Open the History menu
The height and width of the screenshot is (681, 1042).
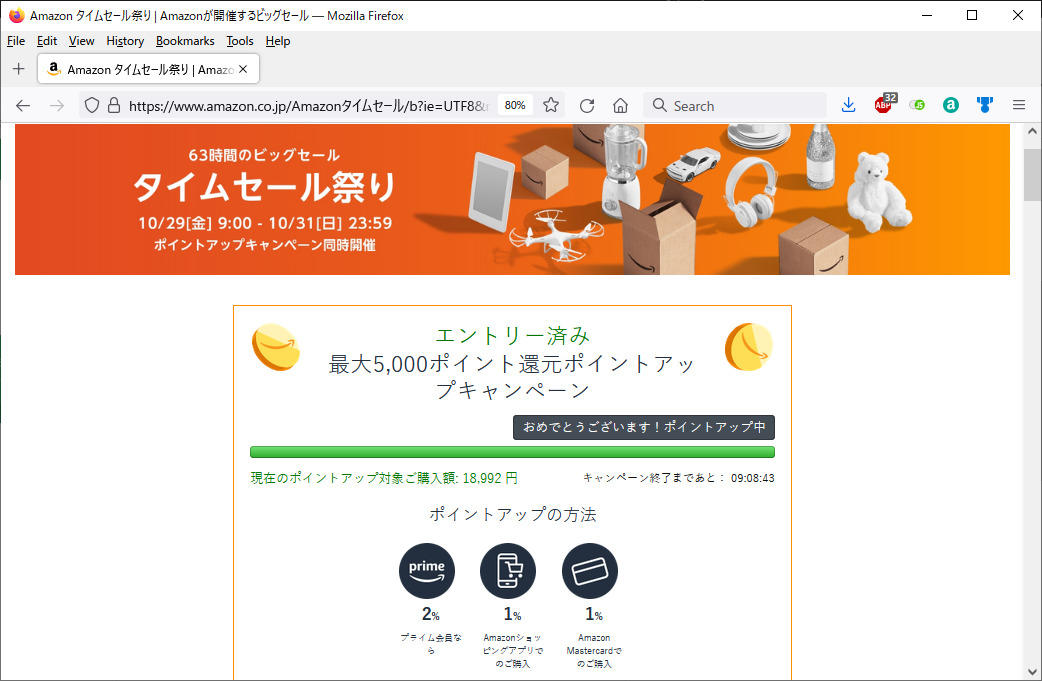(x=125, y=41)
